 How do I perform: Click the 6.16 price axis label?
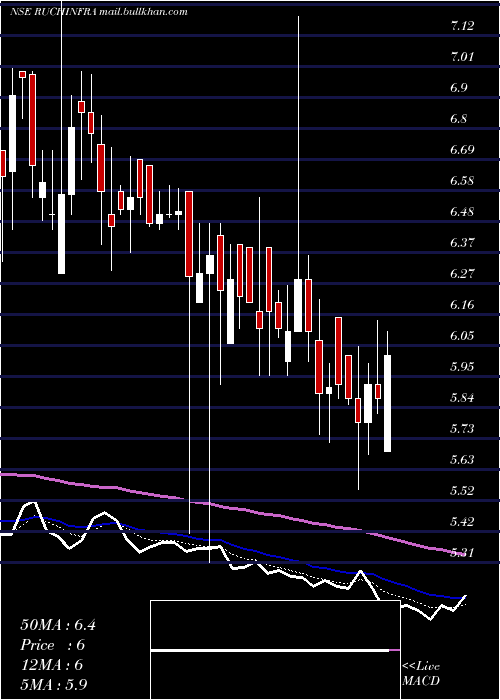tap(462, 305)
